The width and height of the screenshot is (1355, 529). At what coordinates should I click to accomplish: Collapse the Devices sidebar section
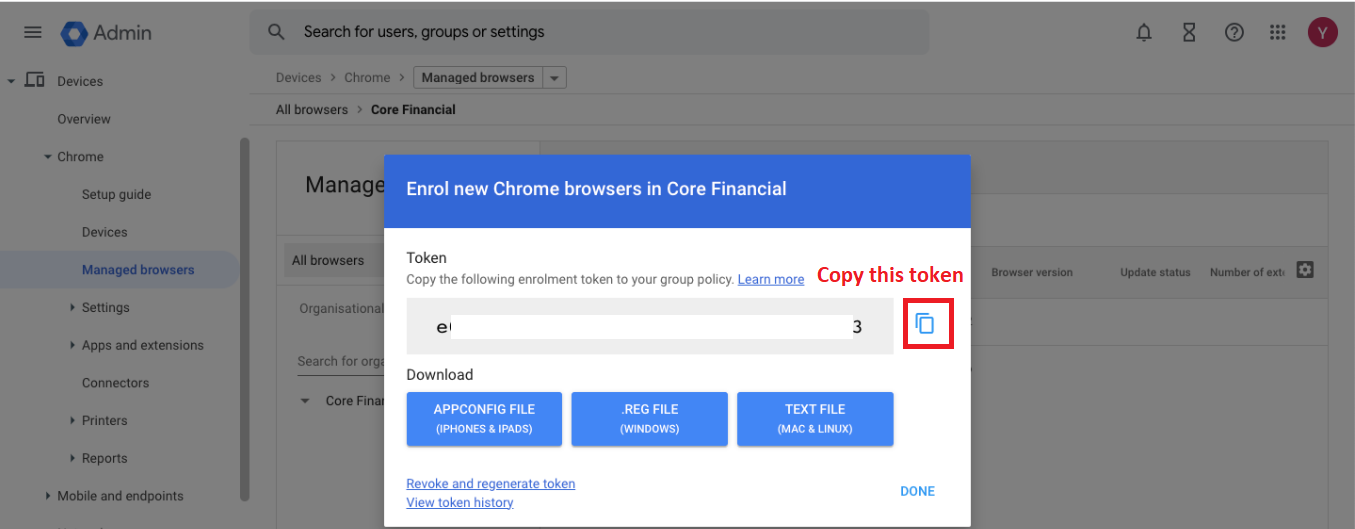[x=11, y=81]
